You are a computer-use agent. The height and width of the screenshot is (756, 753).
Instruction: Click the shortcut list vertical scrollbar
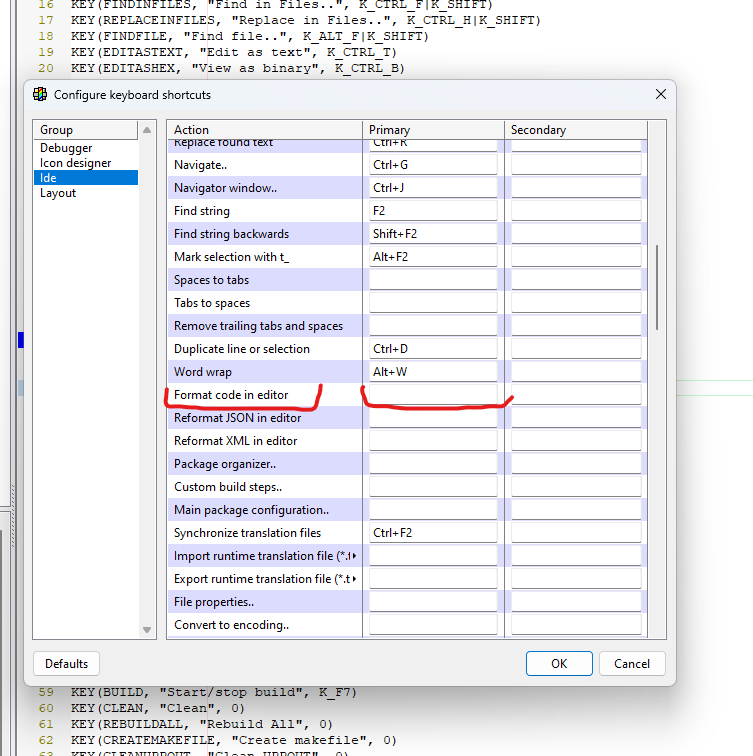click(x=656, y=288)
